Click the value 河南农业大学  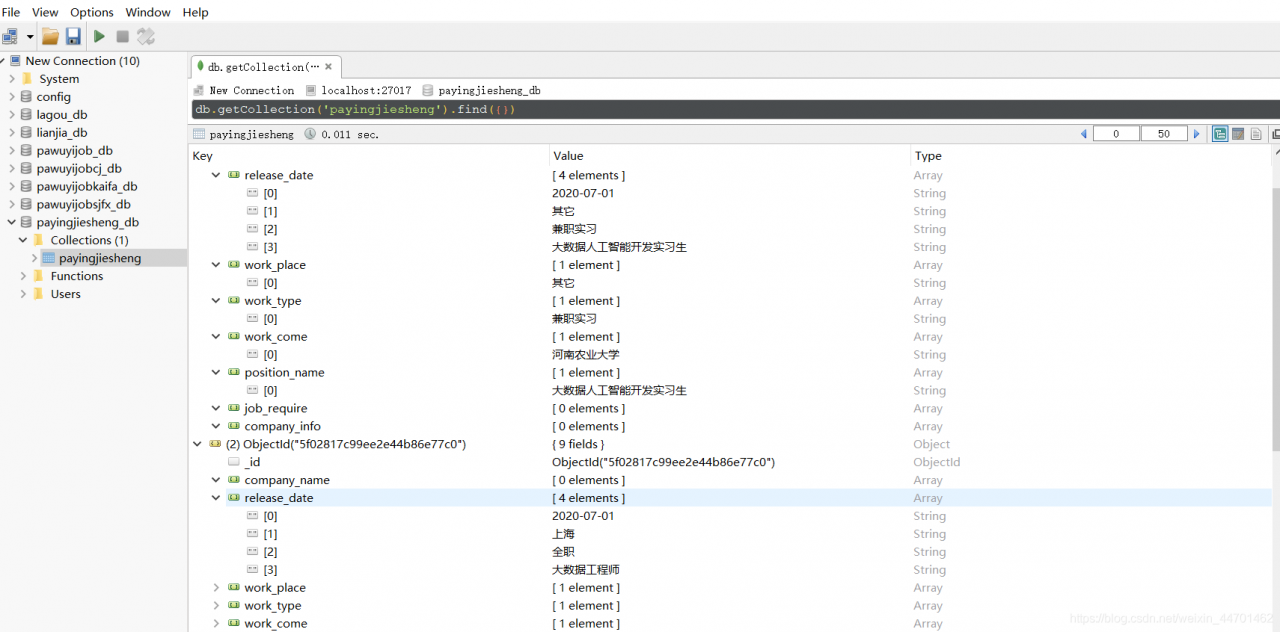[586, 355]
